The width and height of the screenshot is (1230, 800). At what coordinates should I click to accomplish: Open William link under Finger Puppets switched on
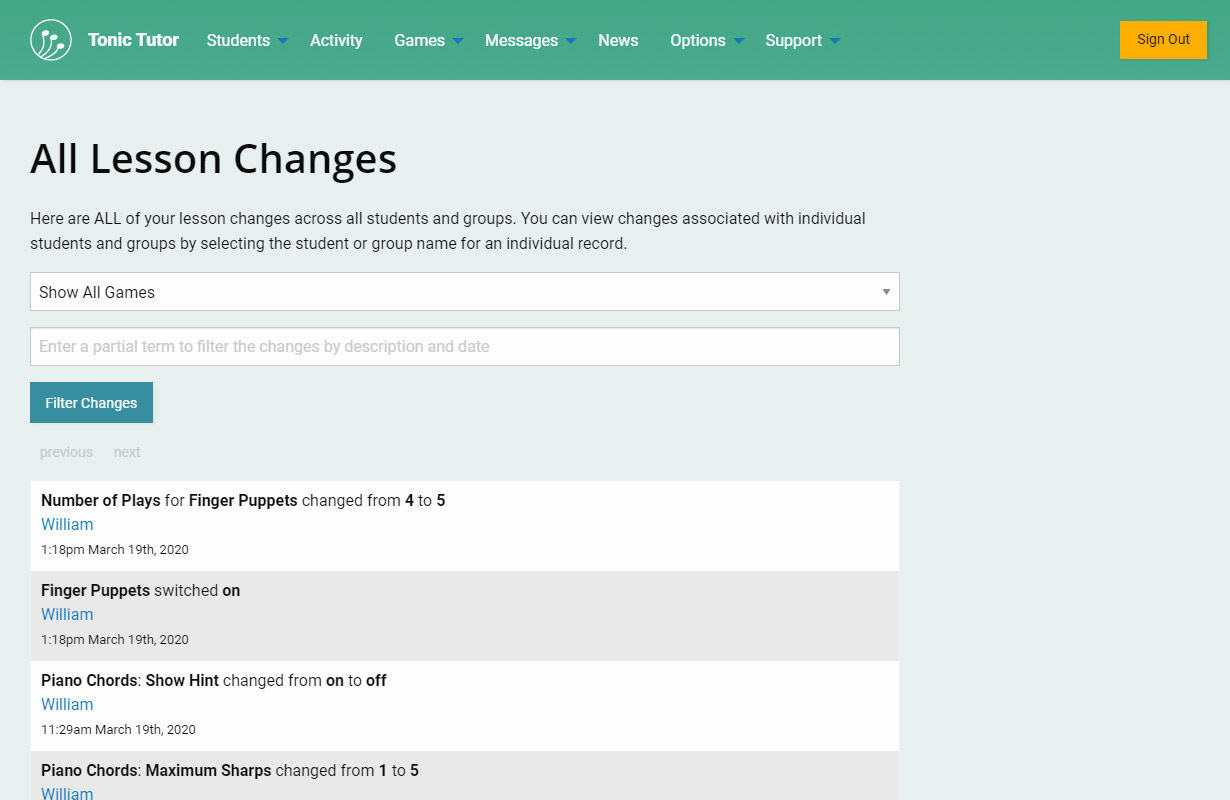coord(67,614)
